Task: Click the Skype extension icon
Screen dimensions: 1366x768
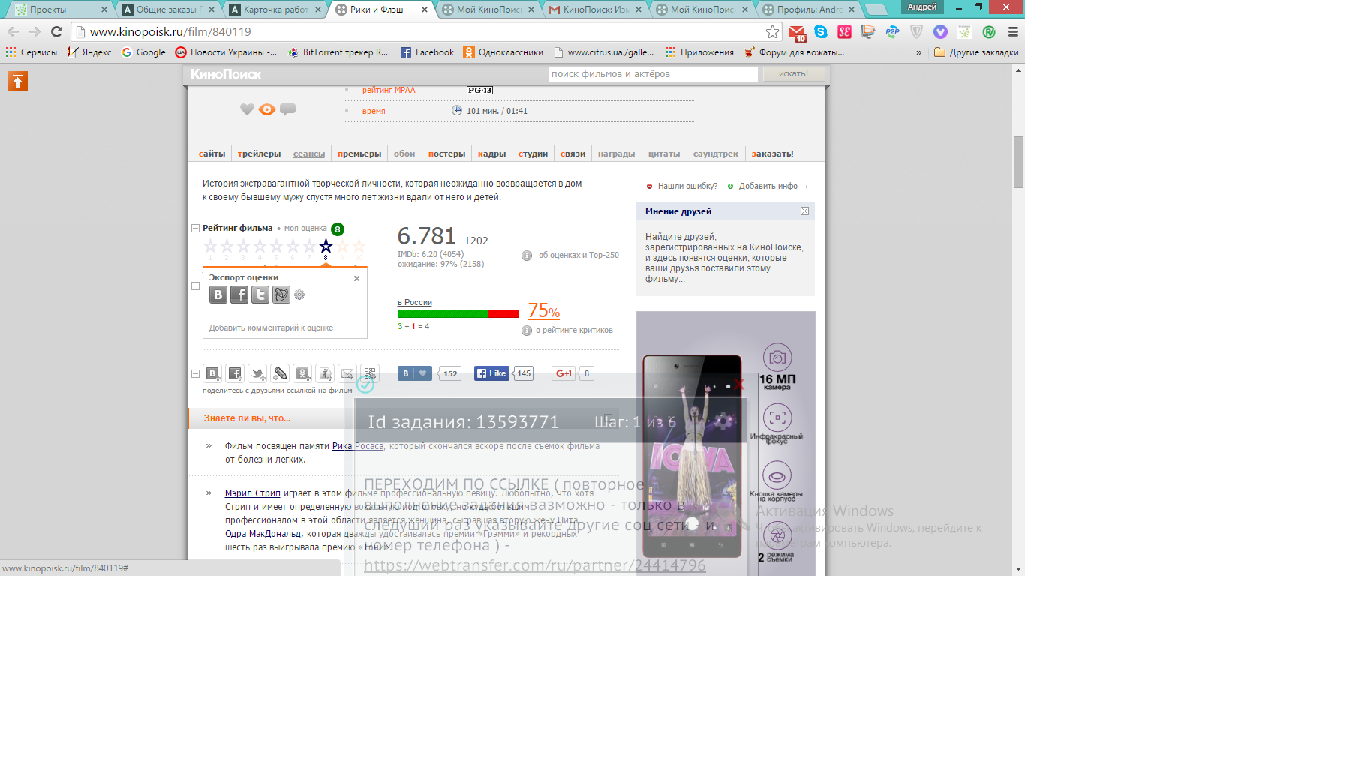Action: [x=821, y=32]
